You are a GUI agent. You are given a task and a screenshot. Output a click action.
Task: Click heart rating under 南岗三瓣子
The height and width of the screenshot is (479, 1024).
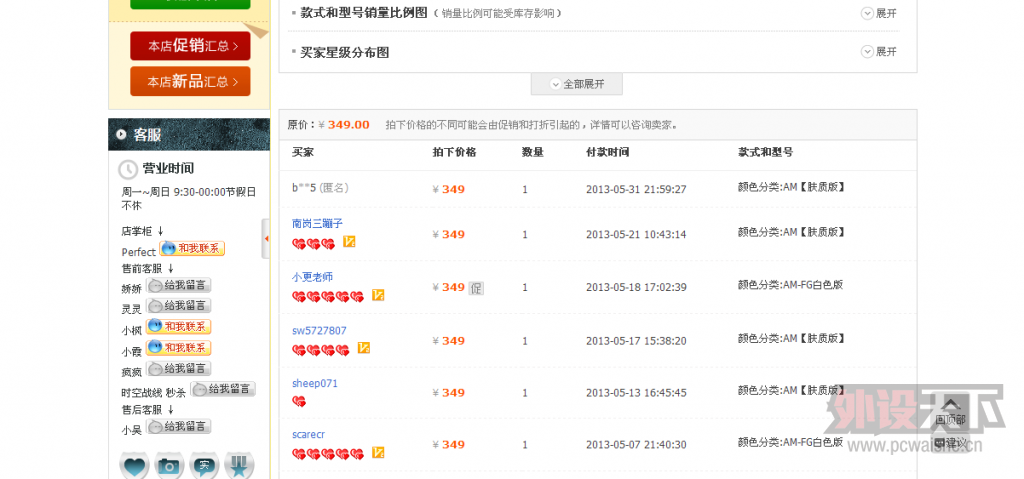click(x=313, y=244)
